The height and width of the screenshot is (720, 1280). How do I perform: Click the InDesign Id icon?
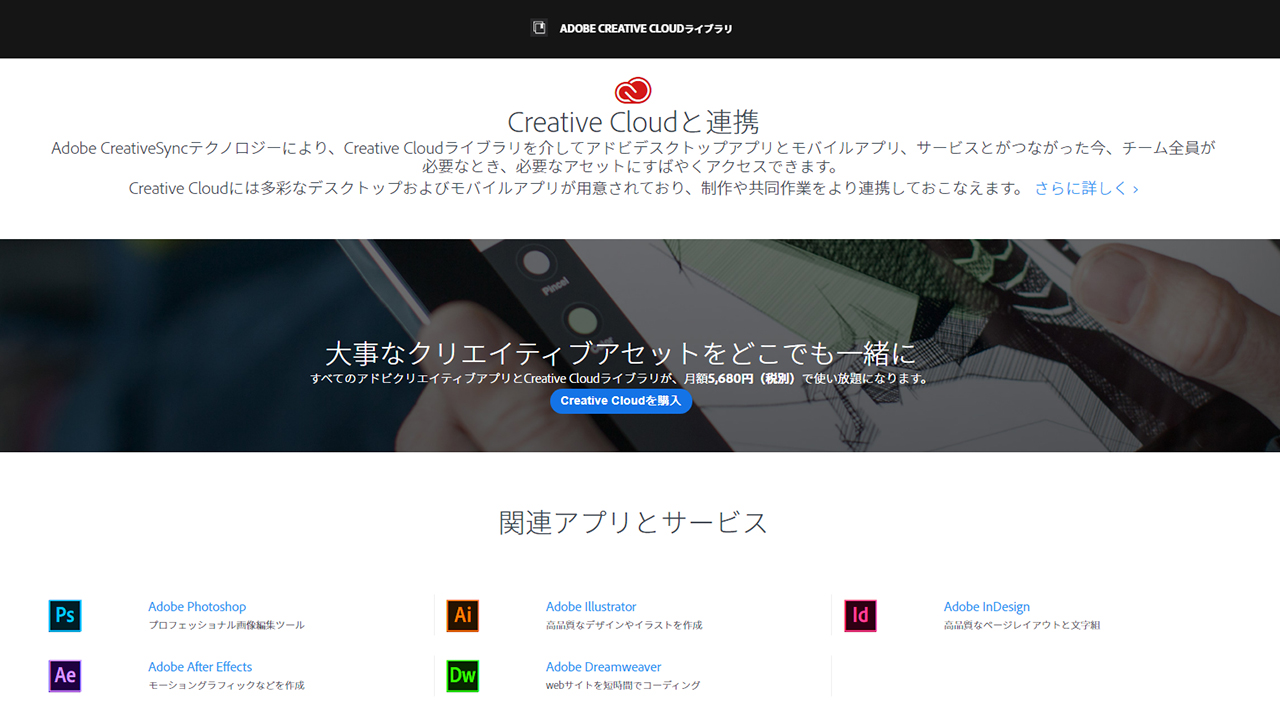point(860,615)
